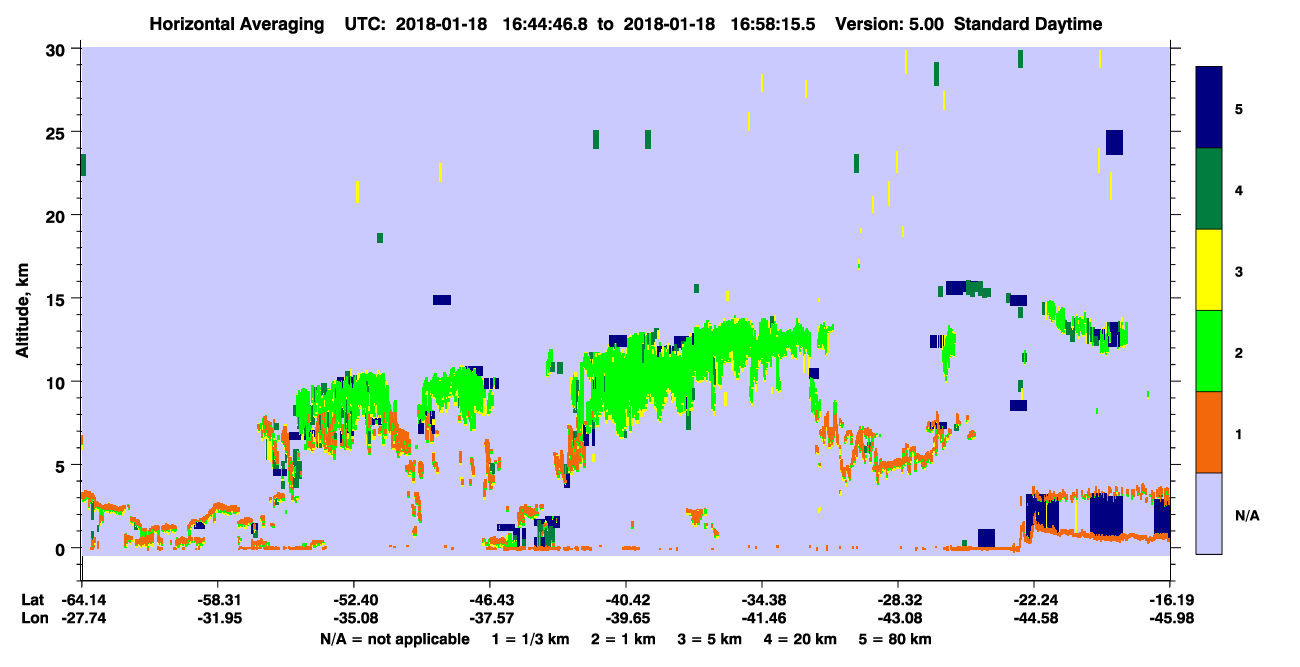Click latitude value '-46.43'
This screenshot has height=667, width=1300.
tap(490, 600)
